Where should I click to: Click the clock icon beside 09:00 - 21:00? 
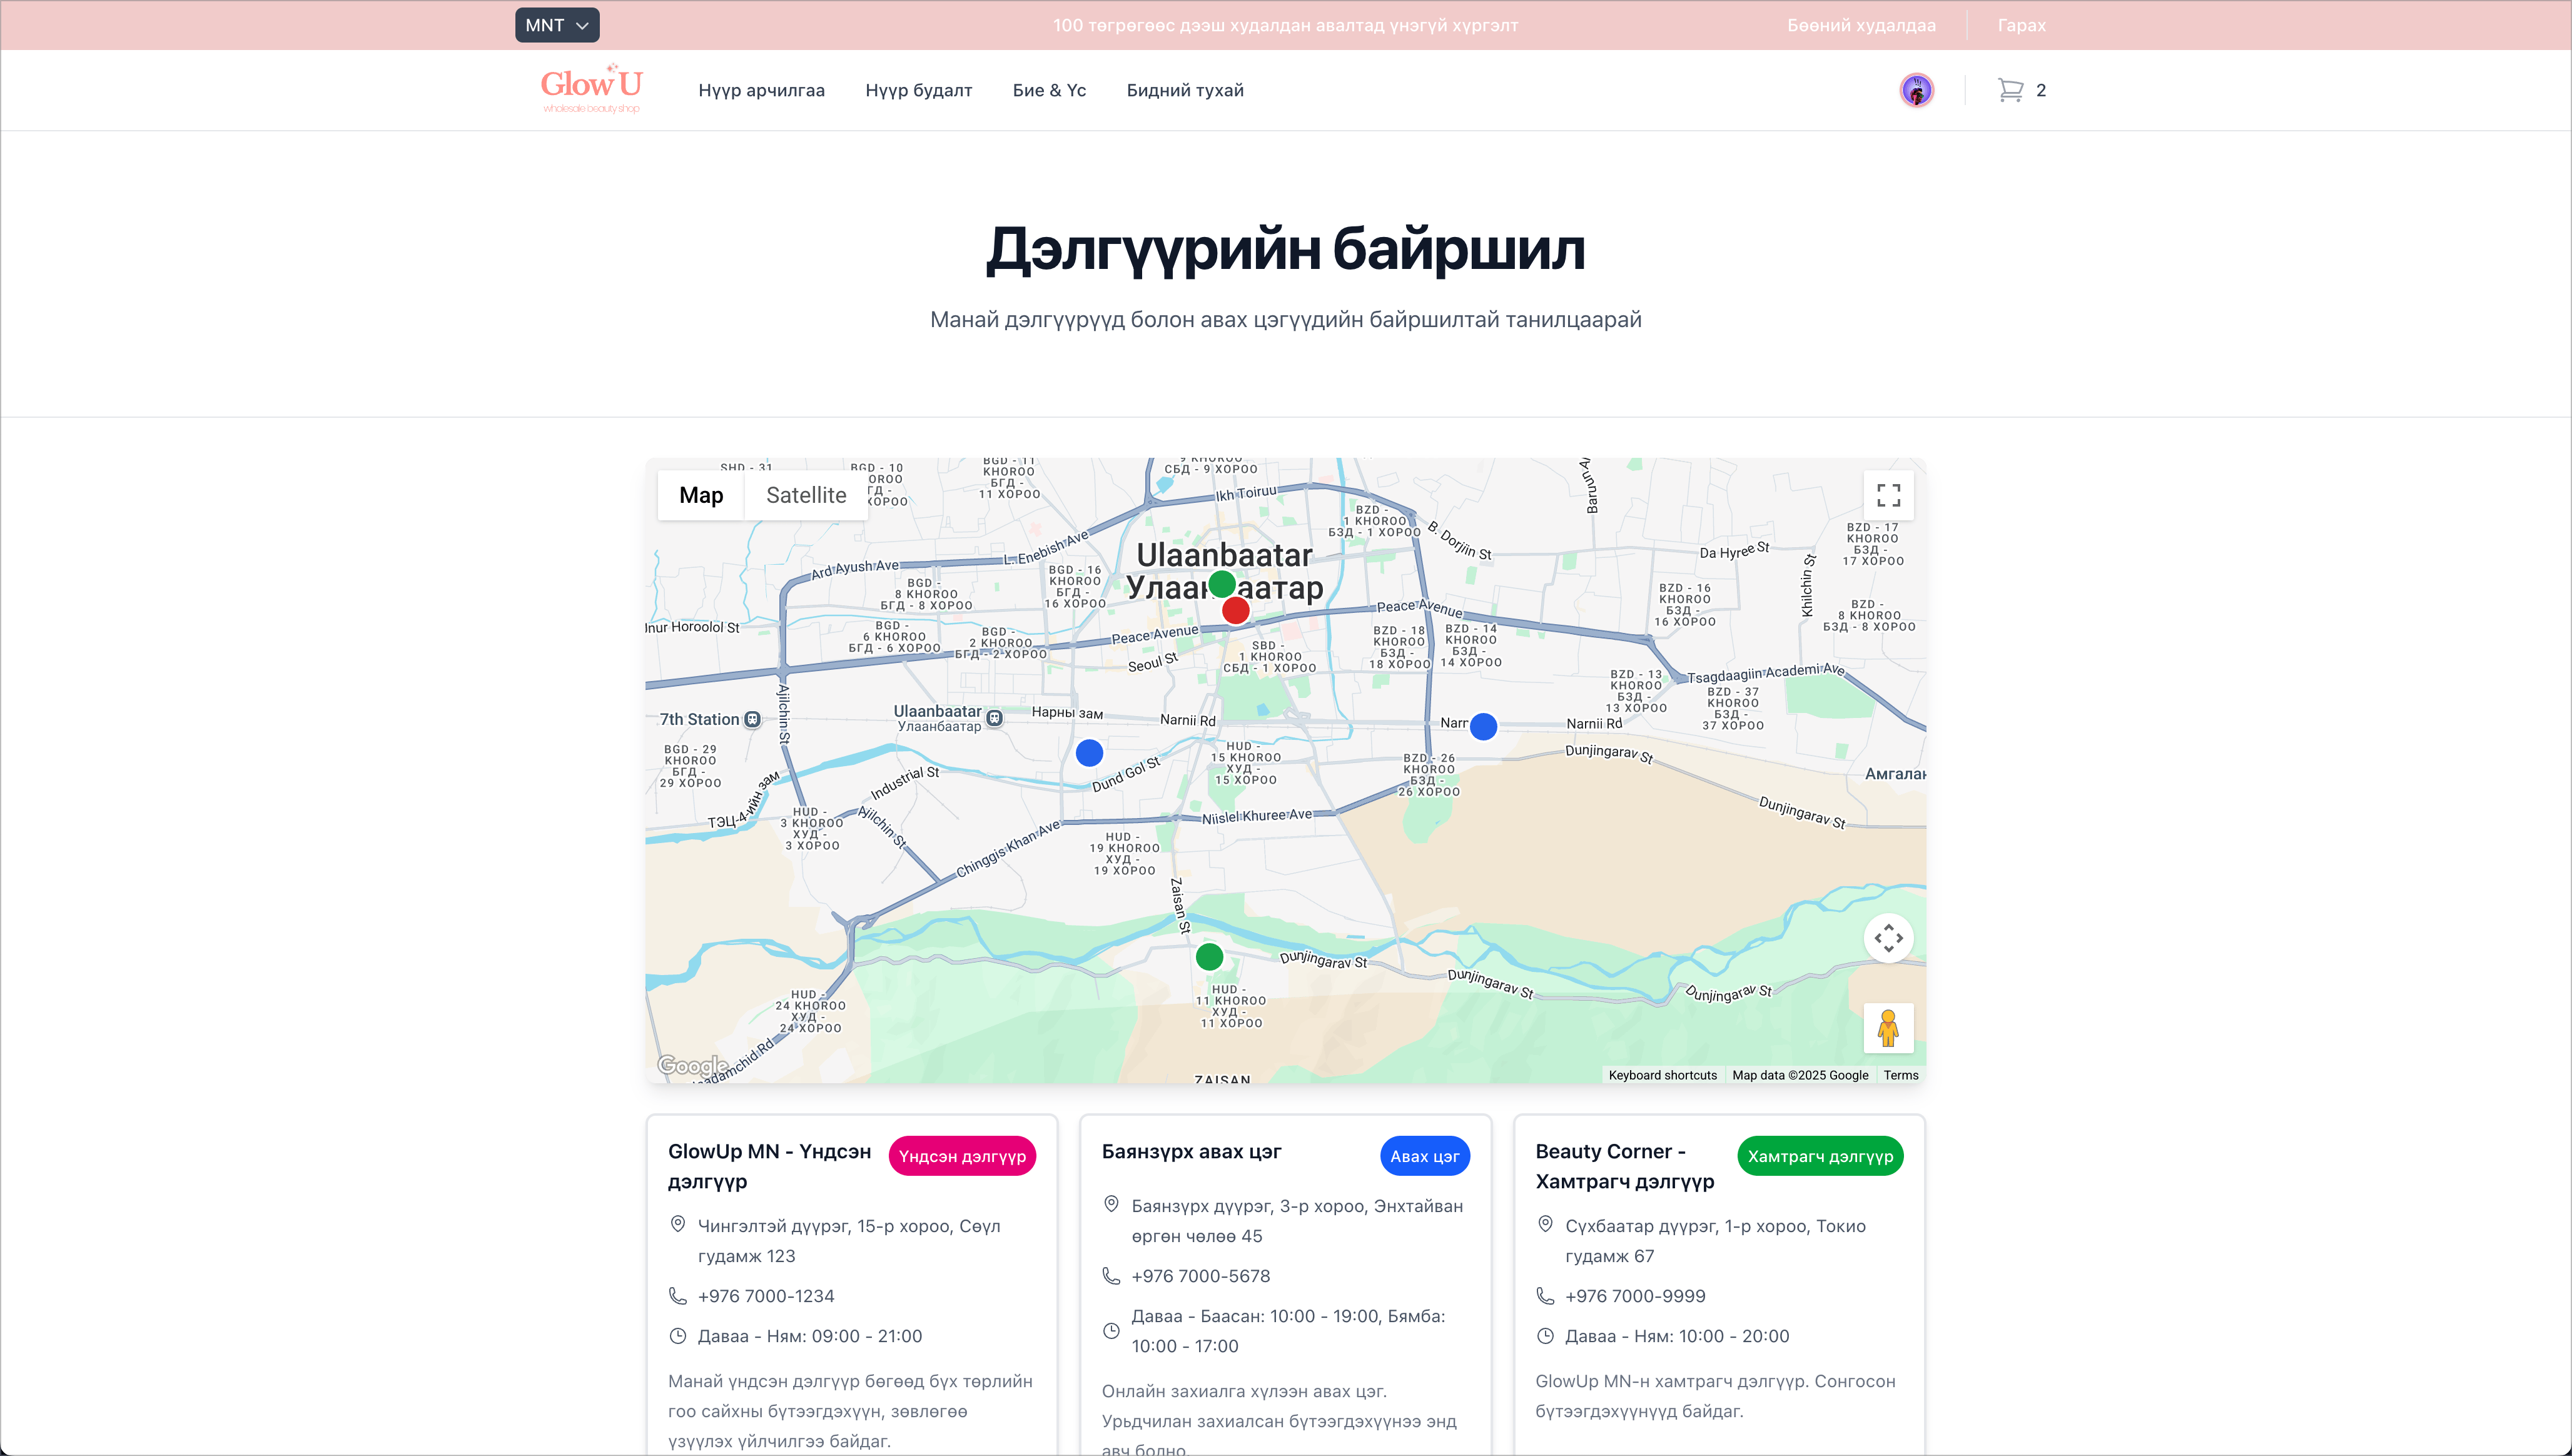677,1336
